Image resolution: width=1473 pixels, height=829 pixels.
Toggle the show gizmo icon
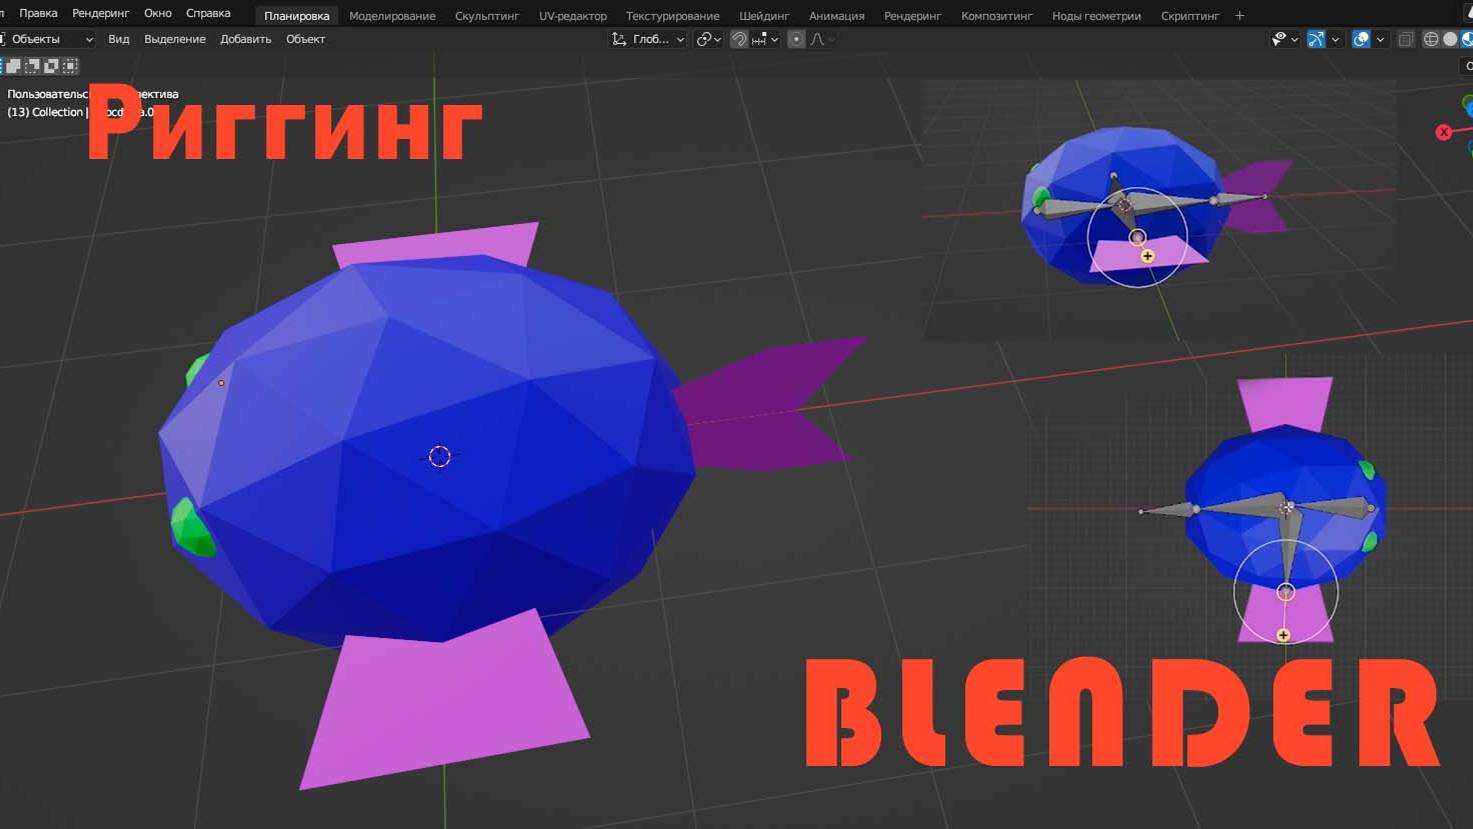click(1316, 39)
